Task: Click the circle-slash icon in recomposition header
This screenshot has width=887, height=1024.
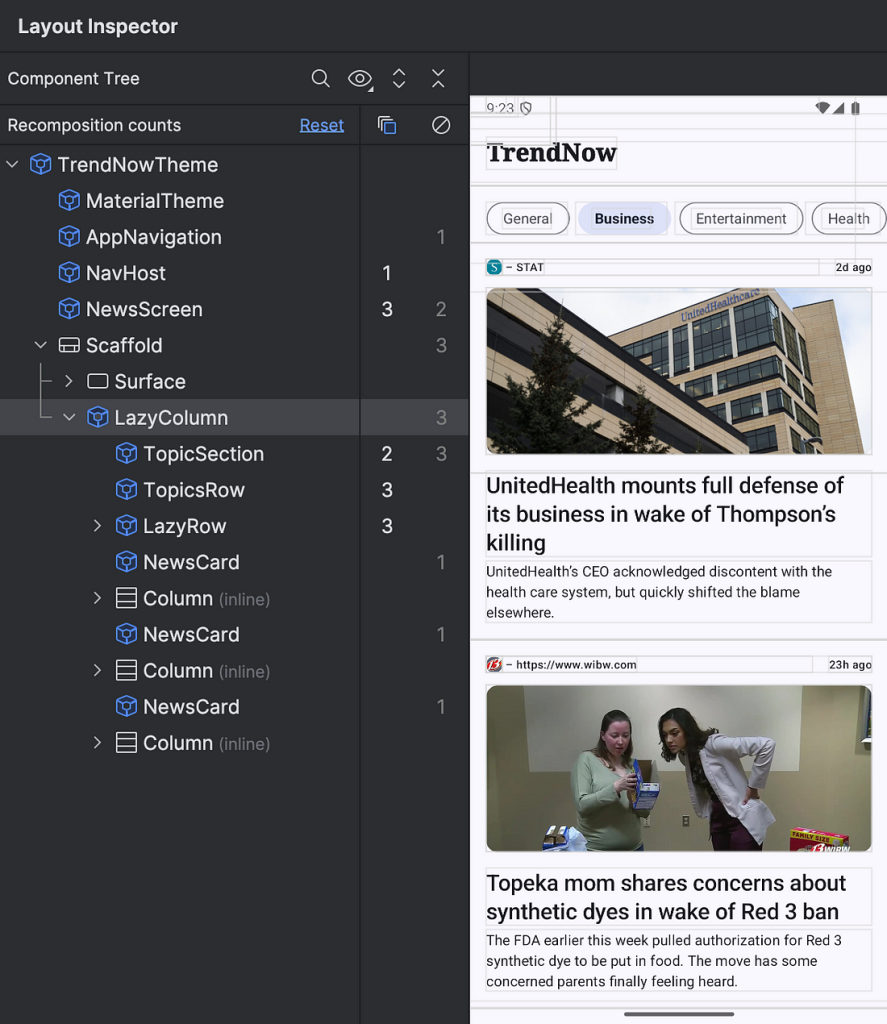Action: point(441,125)
